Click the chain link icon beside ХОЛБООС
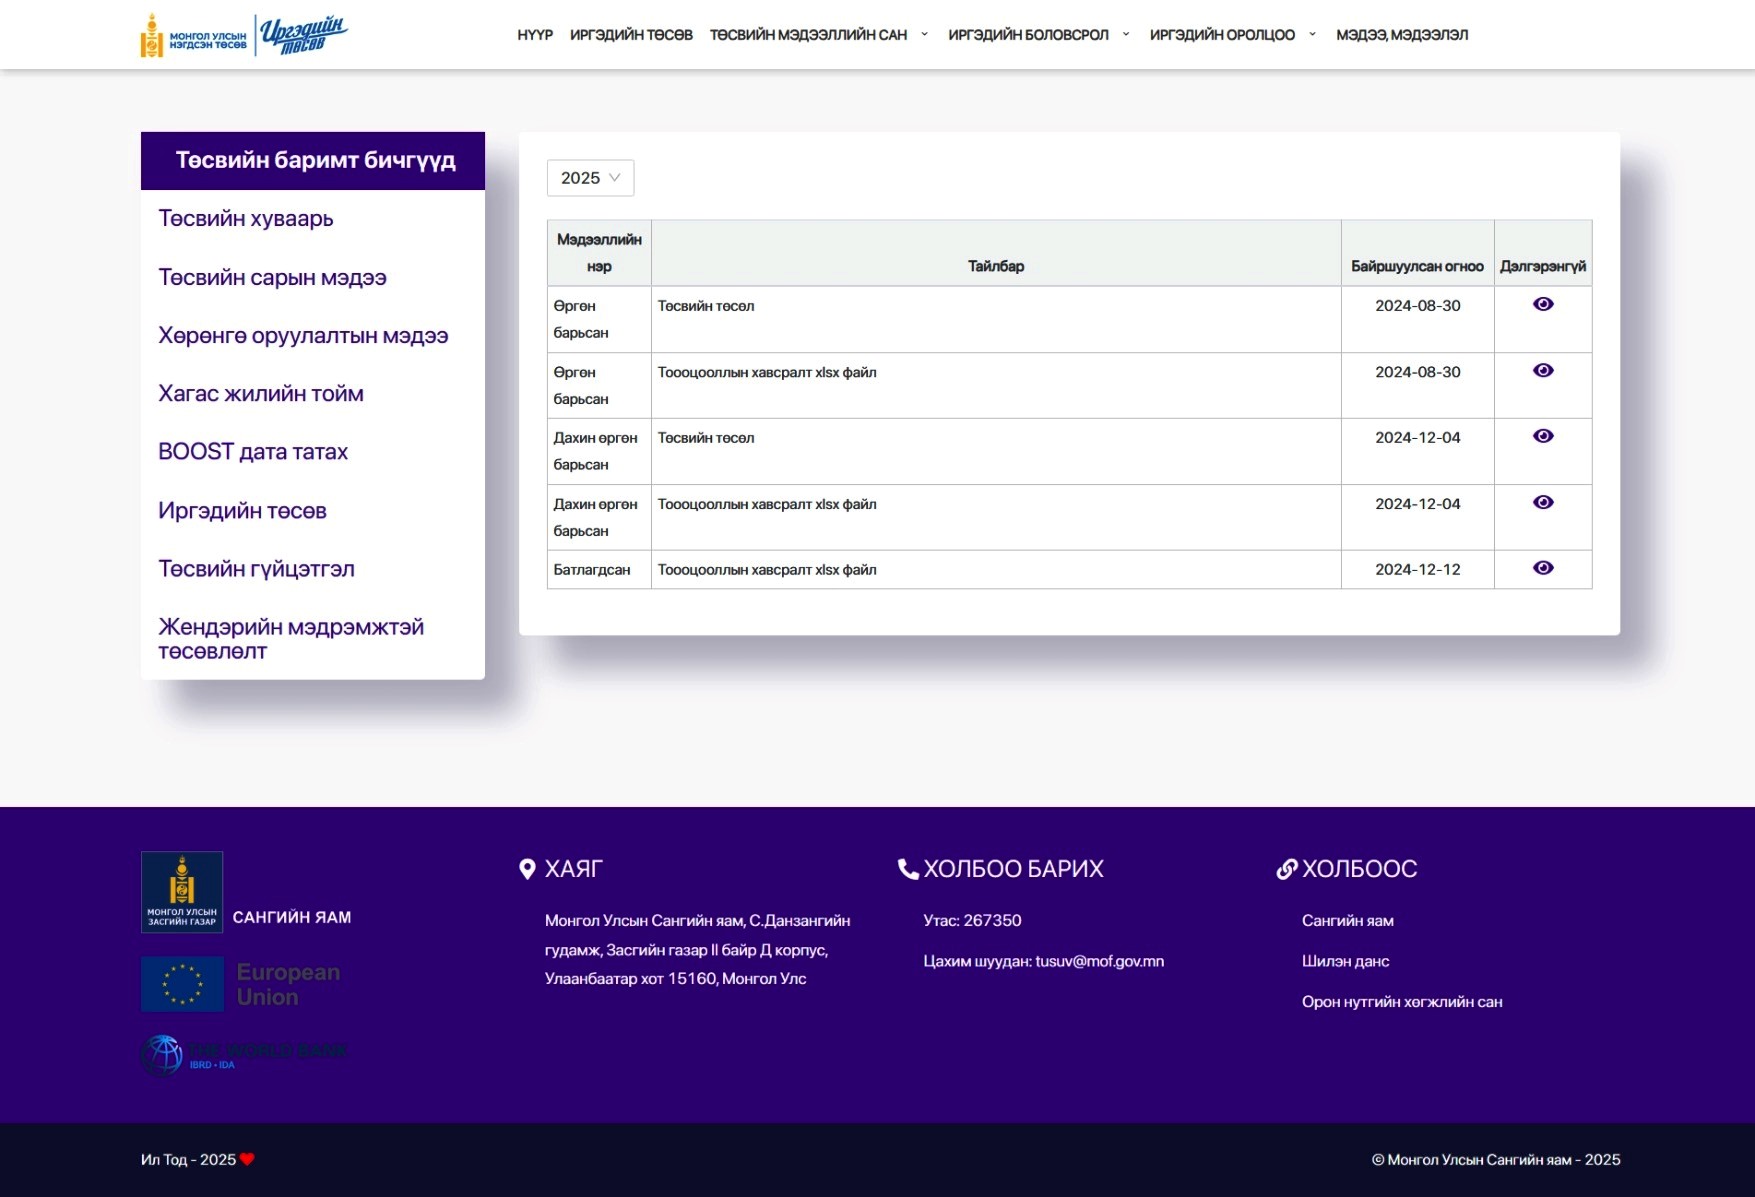1755x1197 pixels. click(x=1286, y=869)
